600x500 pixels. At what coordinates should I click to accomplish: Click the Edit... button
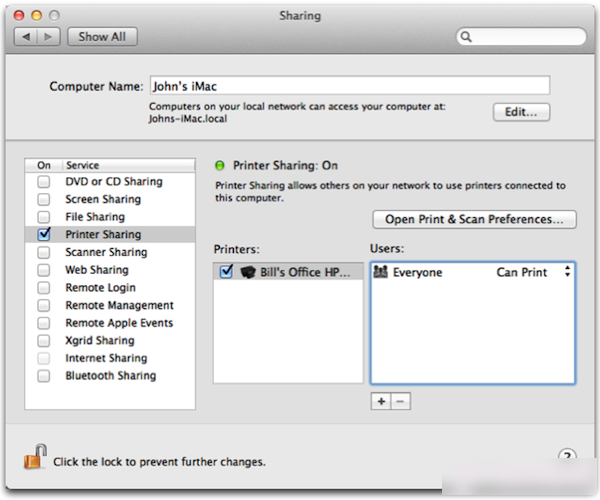click(521, 112)
